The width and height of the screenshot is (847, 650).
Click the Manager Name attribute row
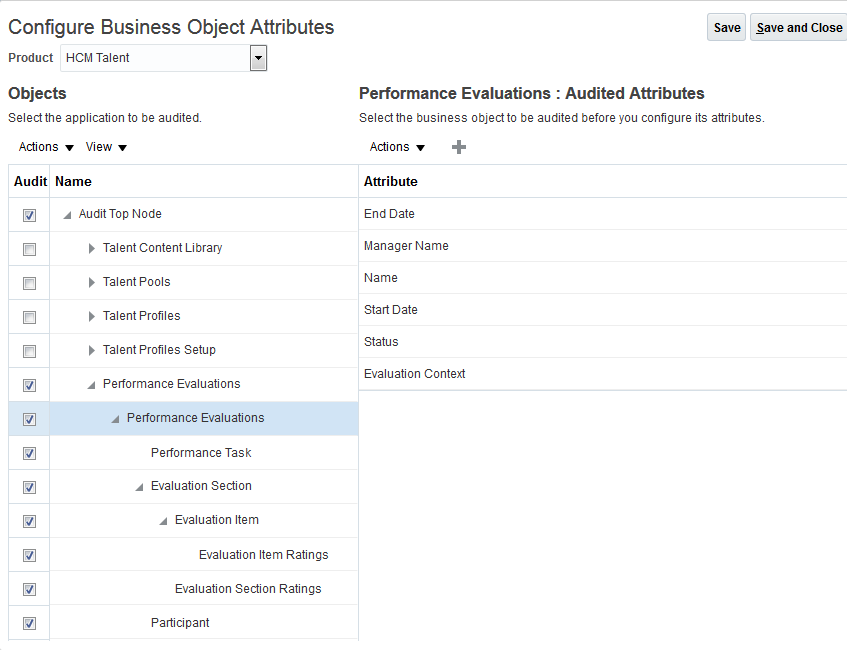pyautogui.click(x=406, y=246)
